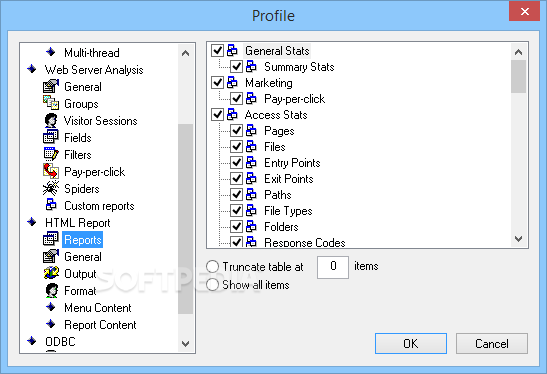Click the Summary Stats report icon
The width and height of the screenshot is (547, 374).
tap(251, 66)
